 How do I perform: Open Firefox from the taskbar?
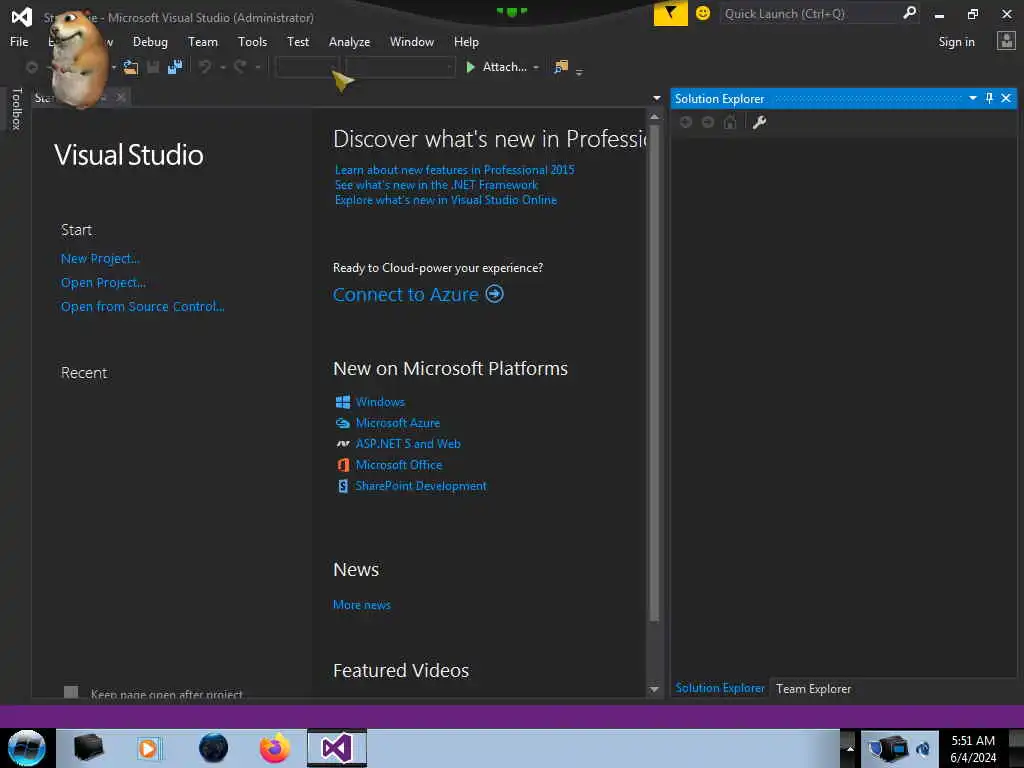click(275, 748)
